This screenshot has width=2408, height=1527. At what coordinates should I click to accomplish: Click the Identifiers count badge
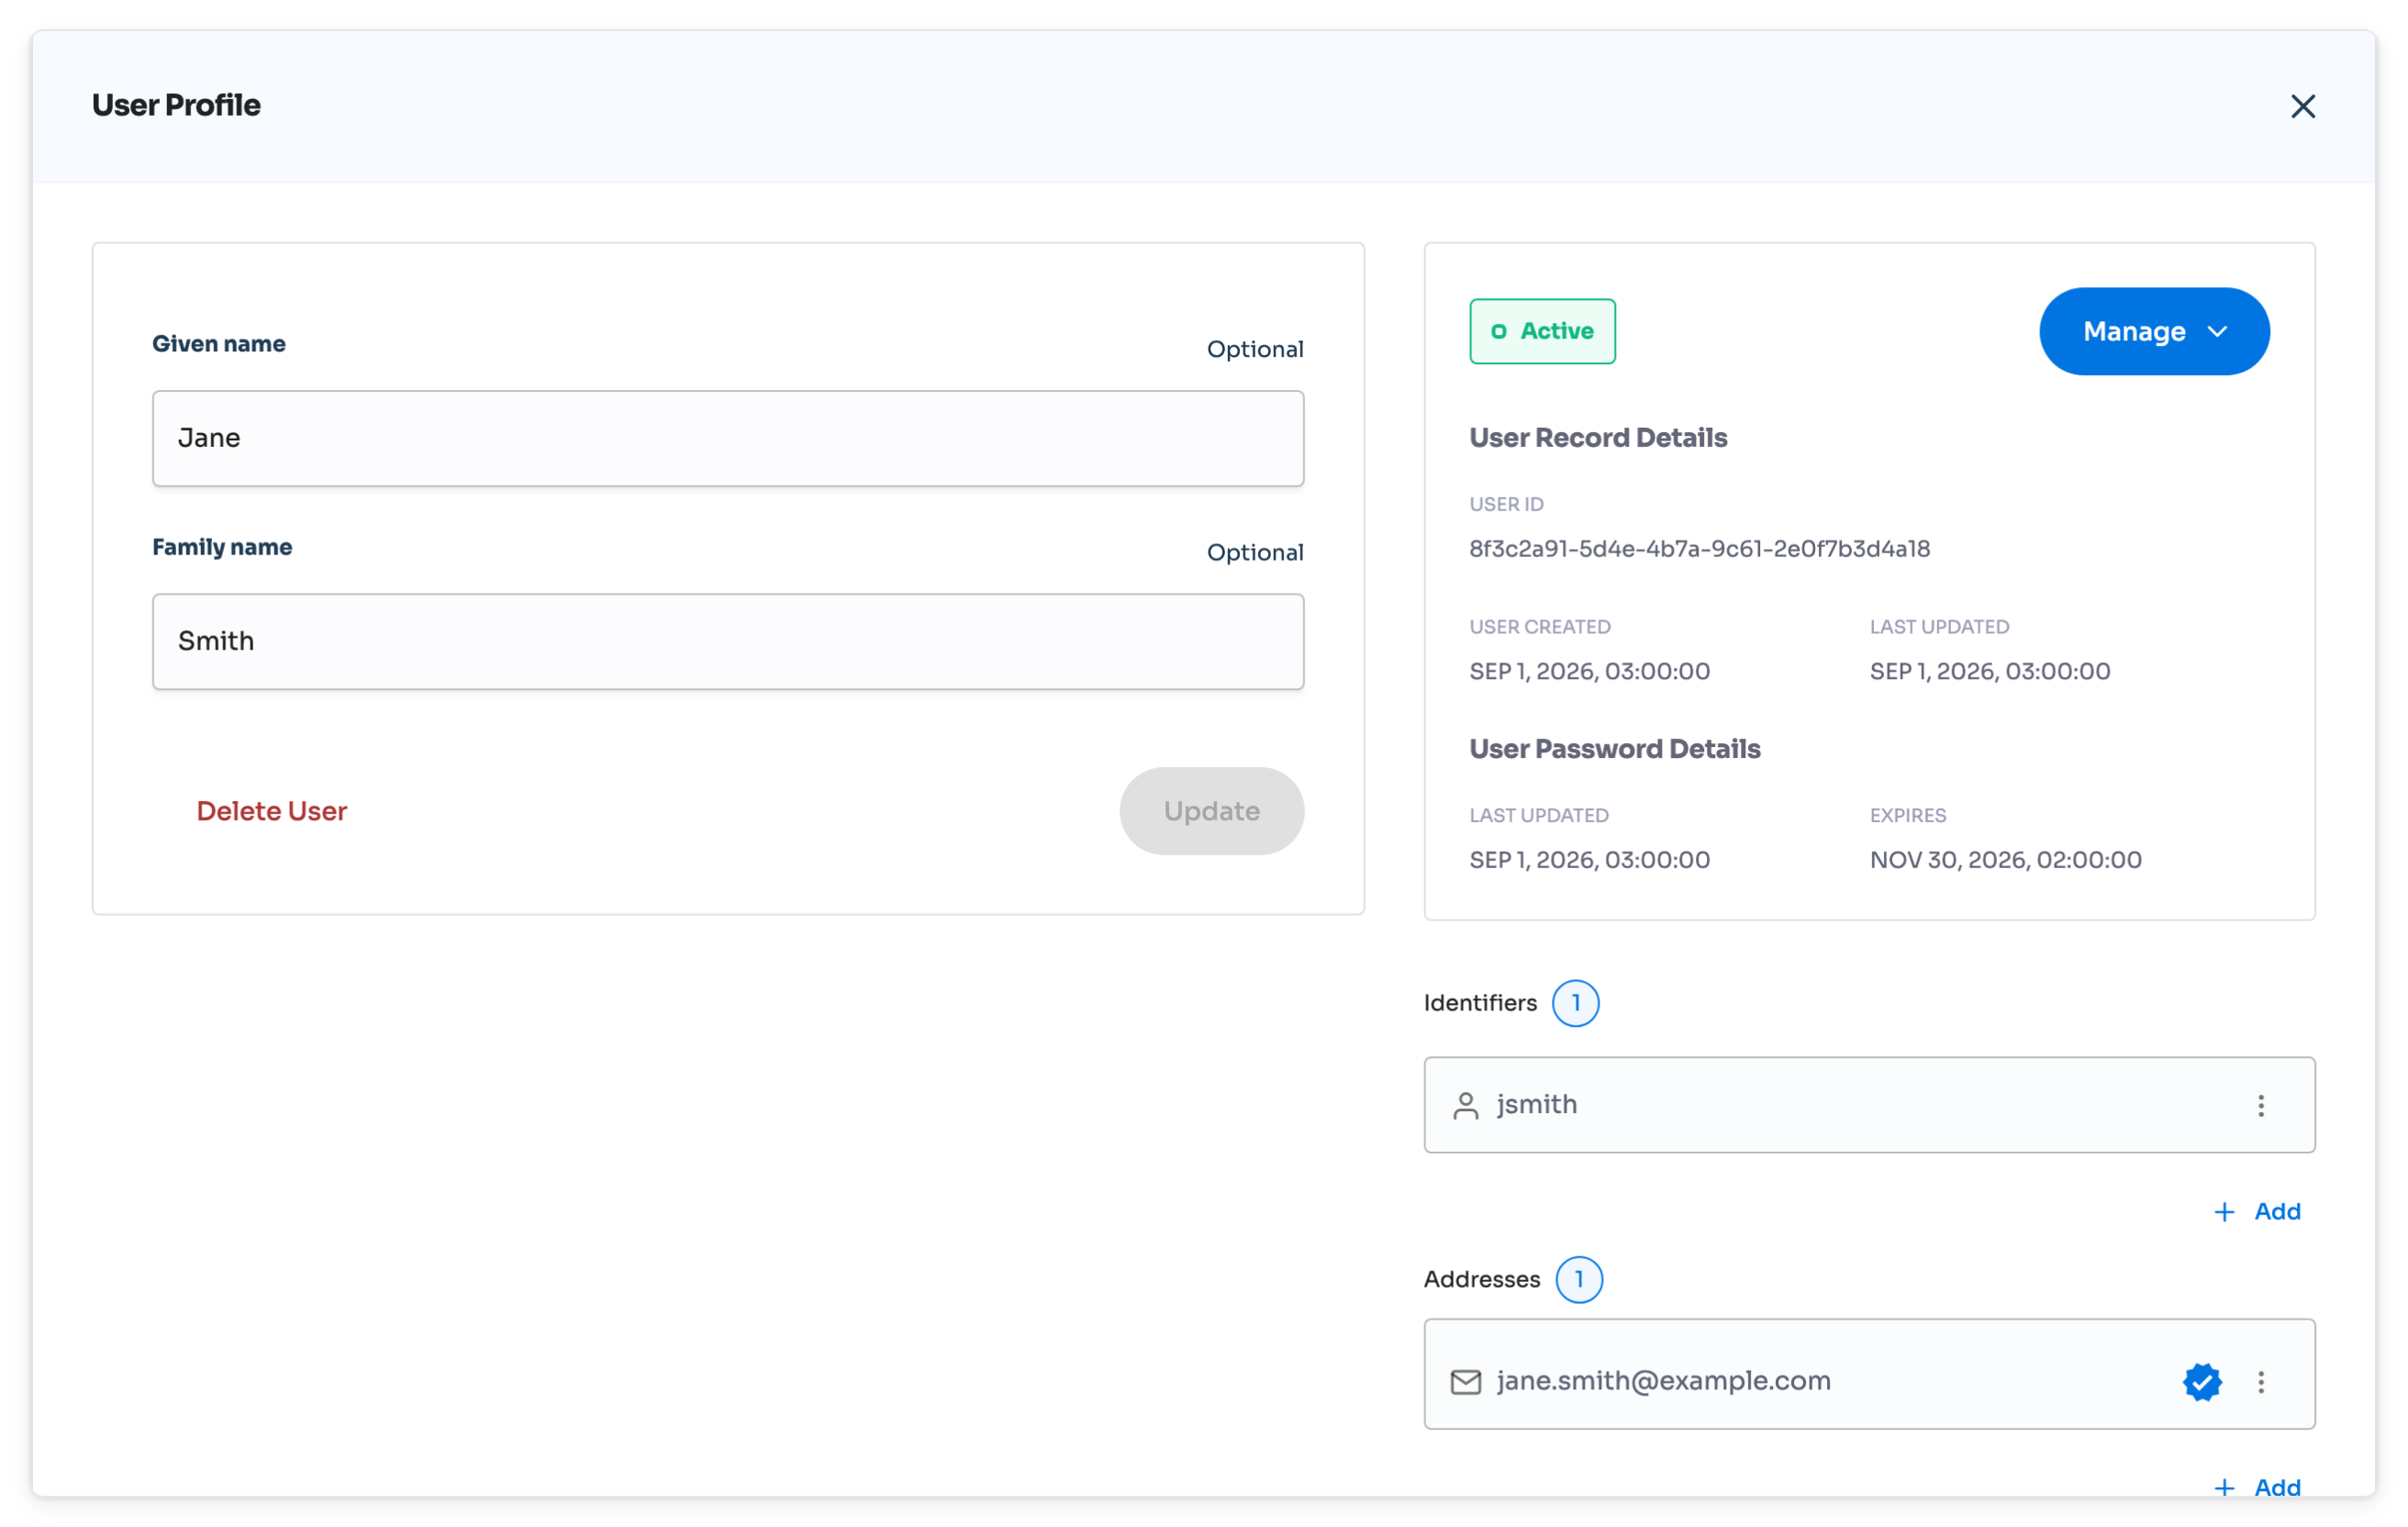point(1575,1003)
